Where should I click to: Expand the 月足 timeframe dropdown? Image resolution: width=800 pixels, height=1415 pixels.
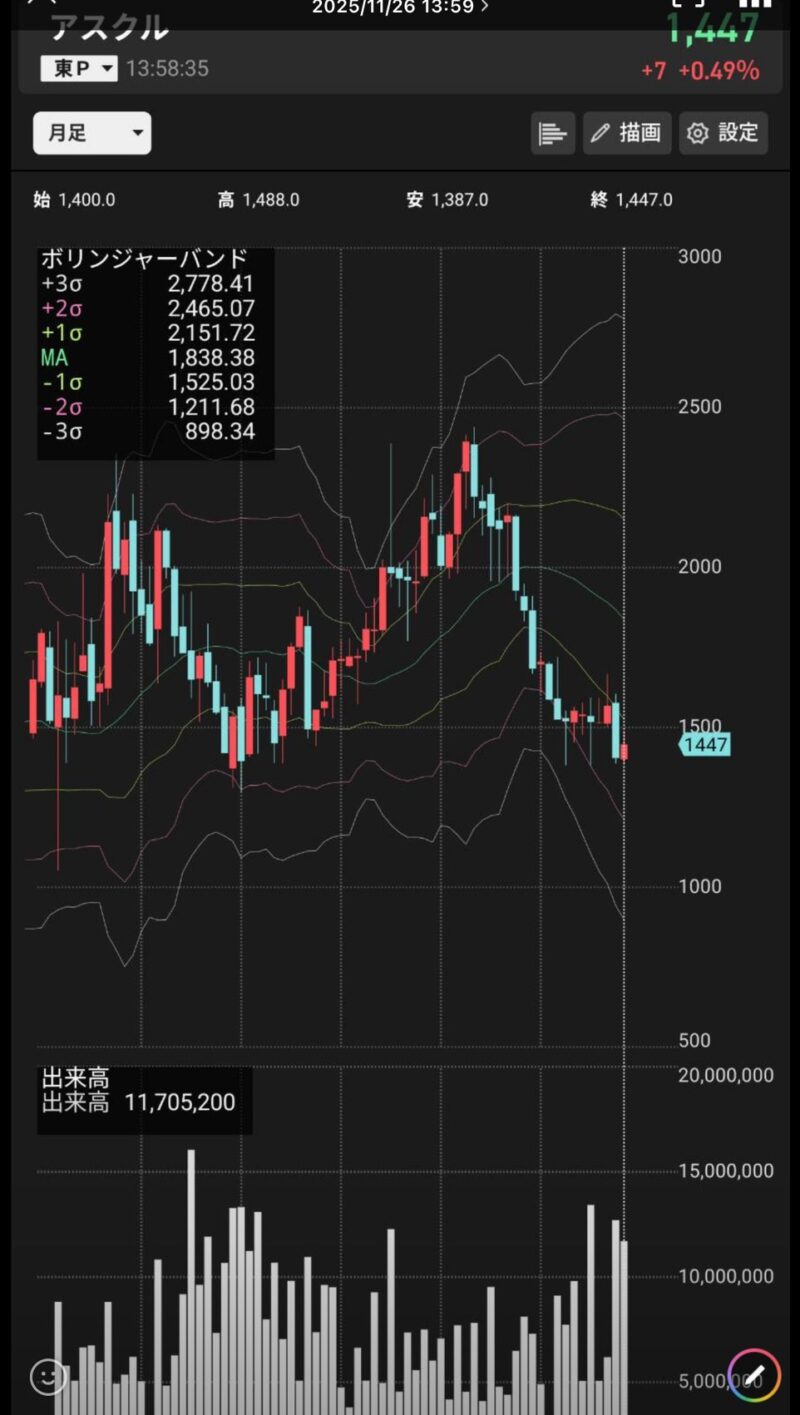coord(92,133)
